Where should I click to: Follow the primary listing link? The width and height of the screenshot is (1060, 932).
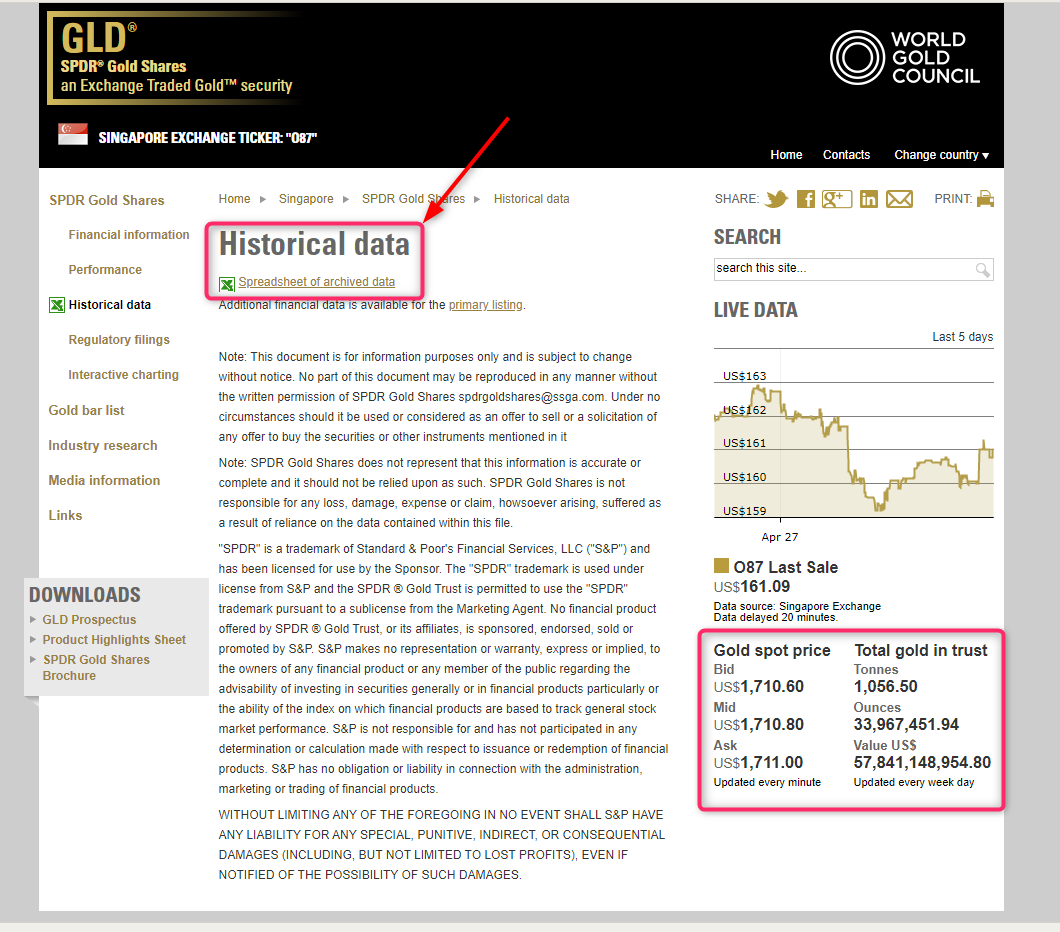click(x=486, y=304)
